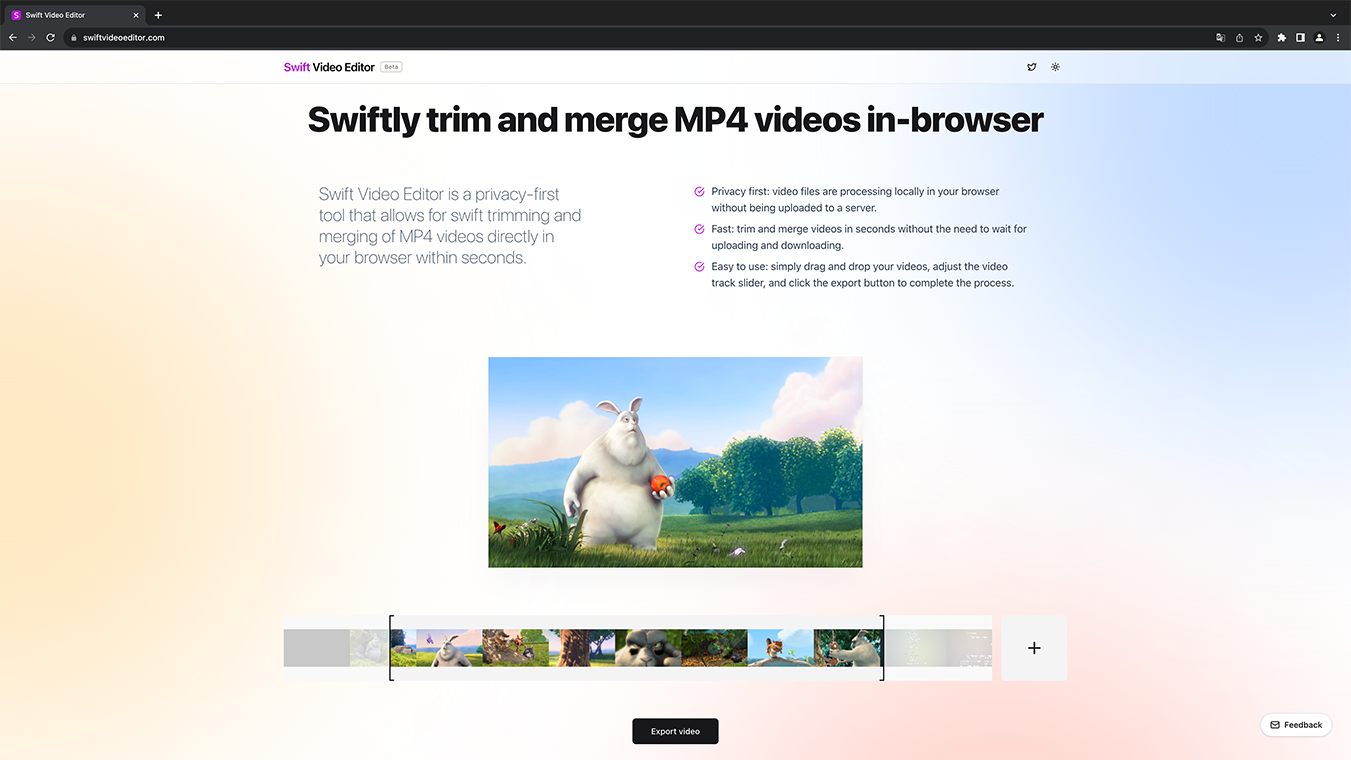Screen dimensions: 1351x760
Task: Click the left trim bracket handle
Action: (x=391, y=648)
